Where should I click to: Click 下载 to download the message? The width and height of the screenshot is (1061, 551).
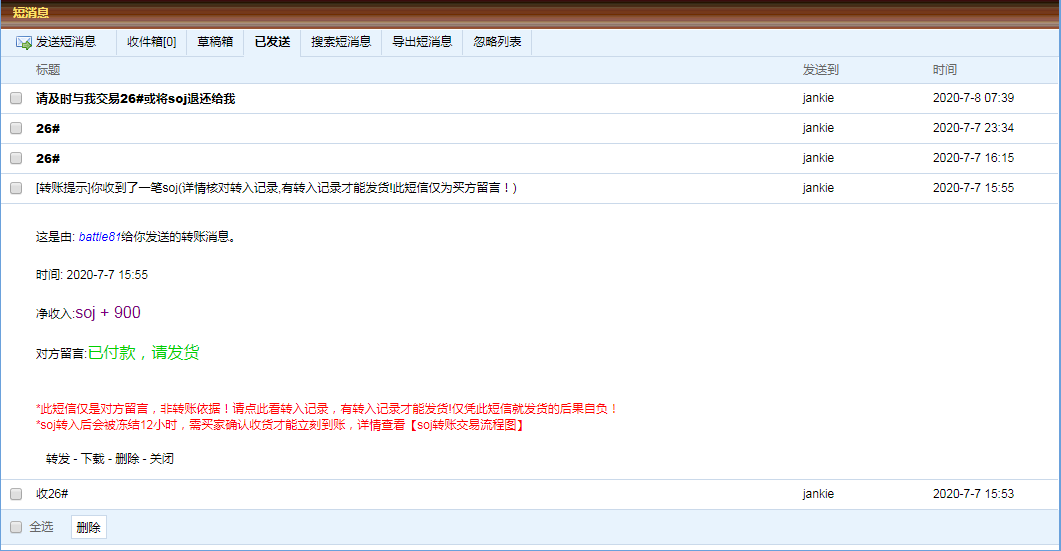(93, 459)
